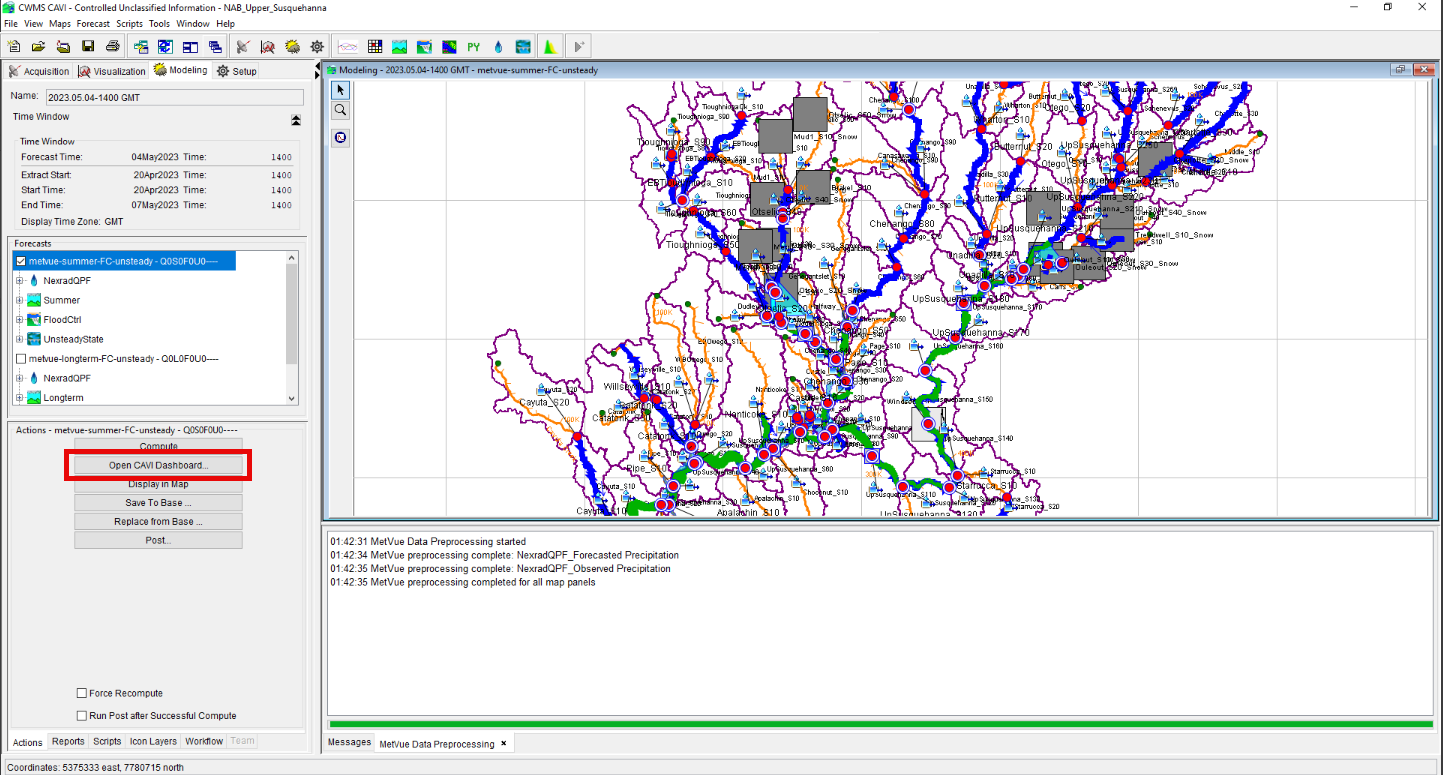Close the MetVue Data Preprocessing tab
Screen dimensions: 1443x775
(504, 743)
